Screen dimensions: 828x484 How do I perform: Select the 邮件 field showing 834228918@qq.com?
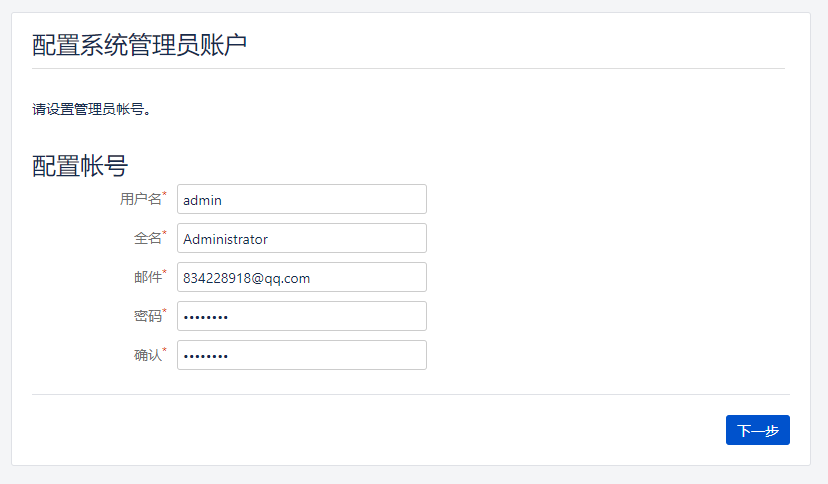(302, 277)
